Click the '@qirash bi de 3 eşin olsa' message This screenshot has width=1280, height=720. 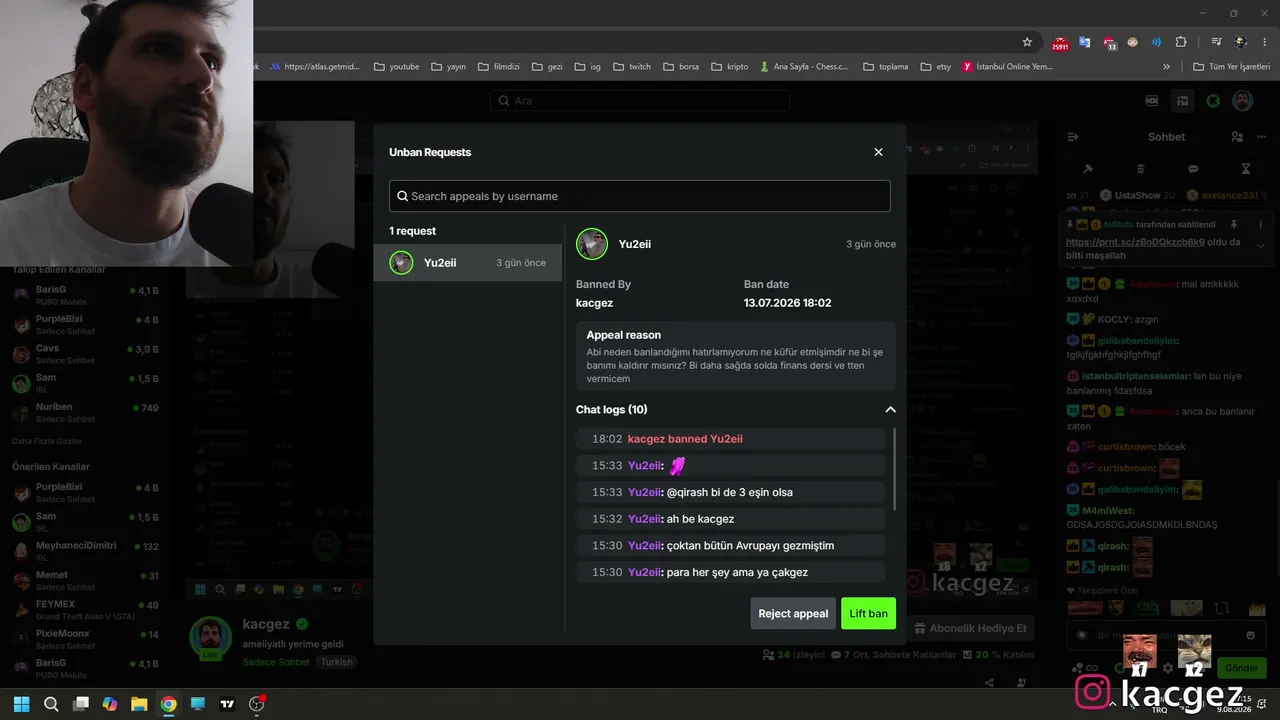point(729,492)
